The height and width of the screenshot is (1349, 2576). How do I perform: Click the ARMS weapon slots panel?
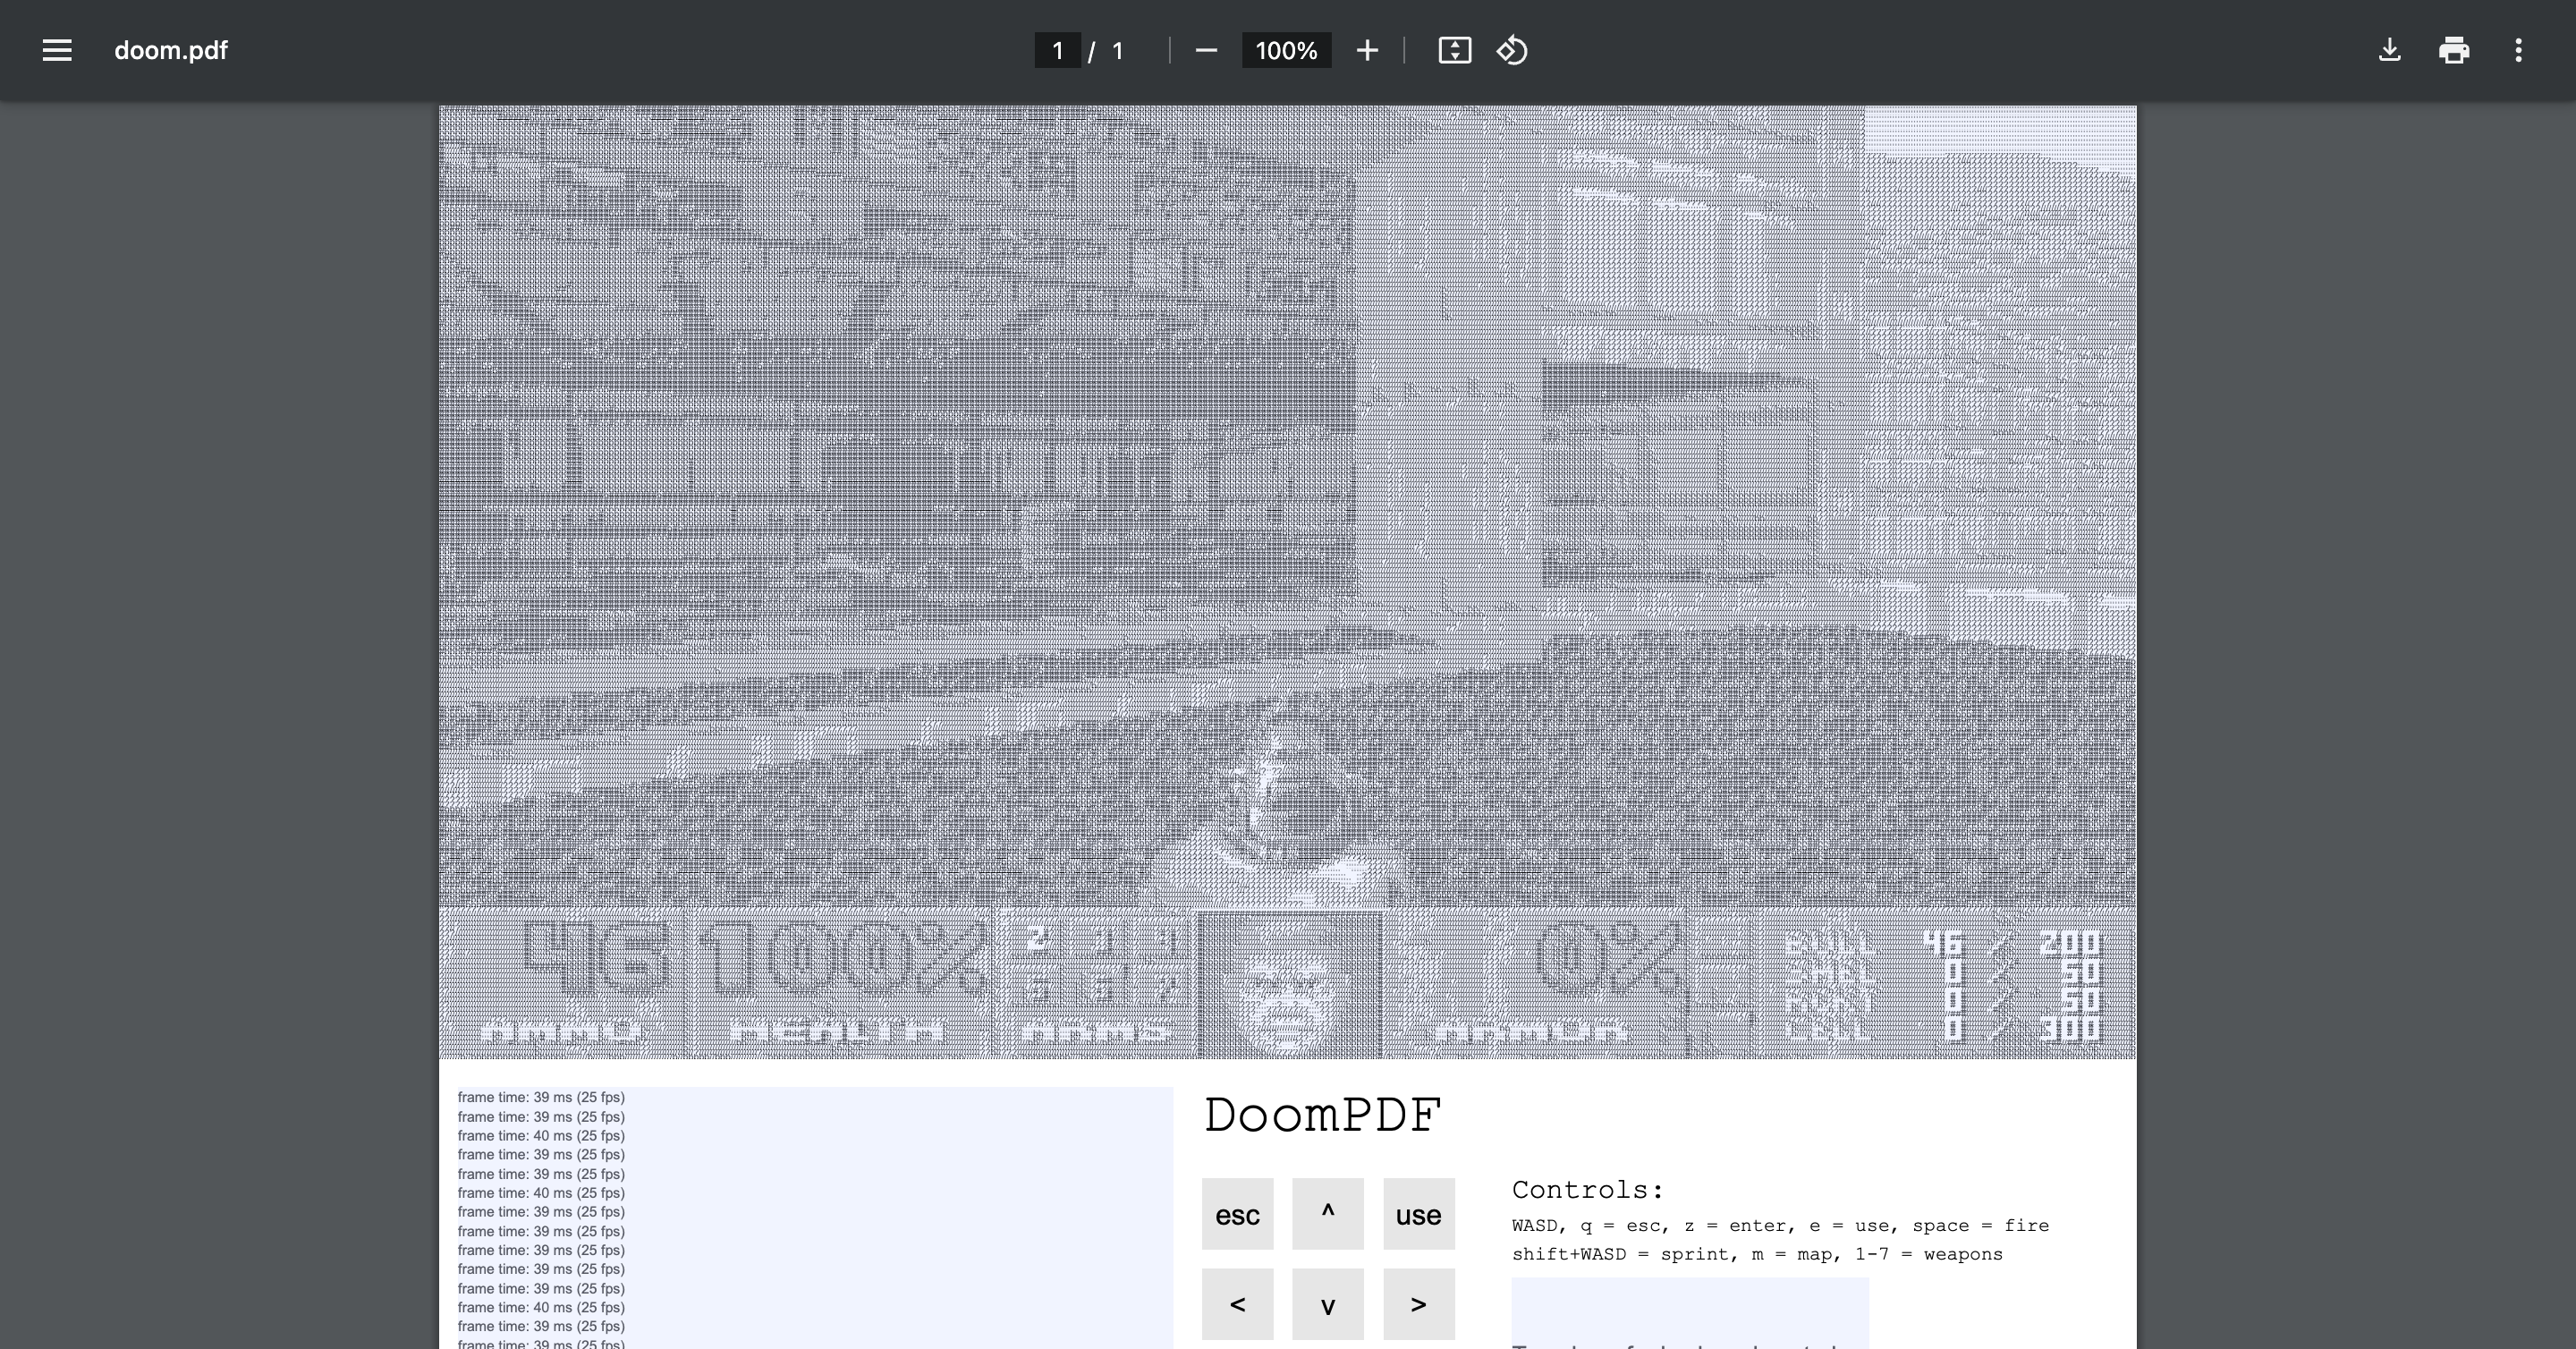tap(1097, 982)
